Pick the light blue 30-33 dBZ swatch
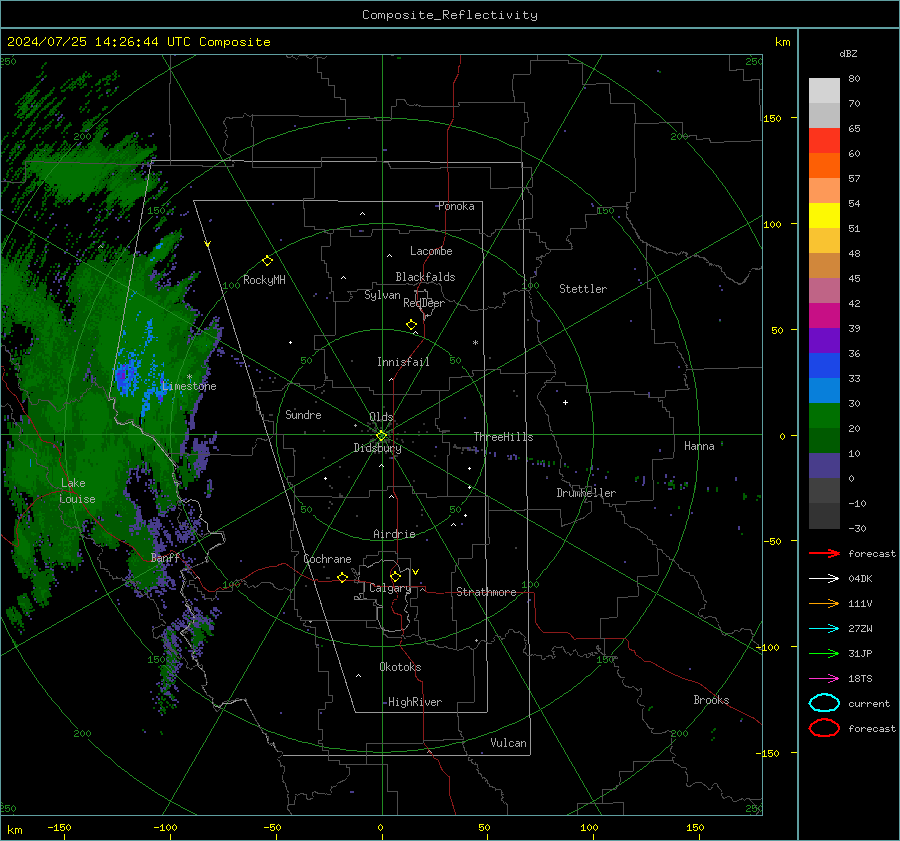 point(824,391)
